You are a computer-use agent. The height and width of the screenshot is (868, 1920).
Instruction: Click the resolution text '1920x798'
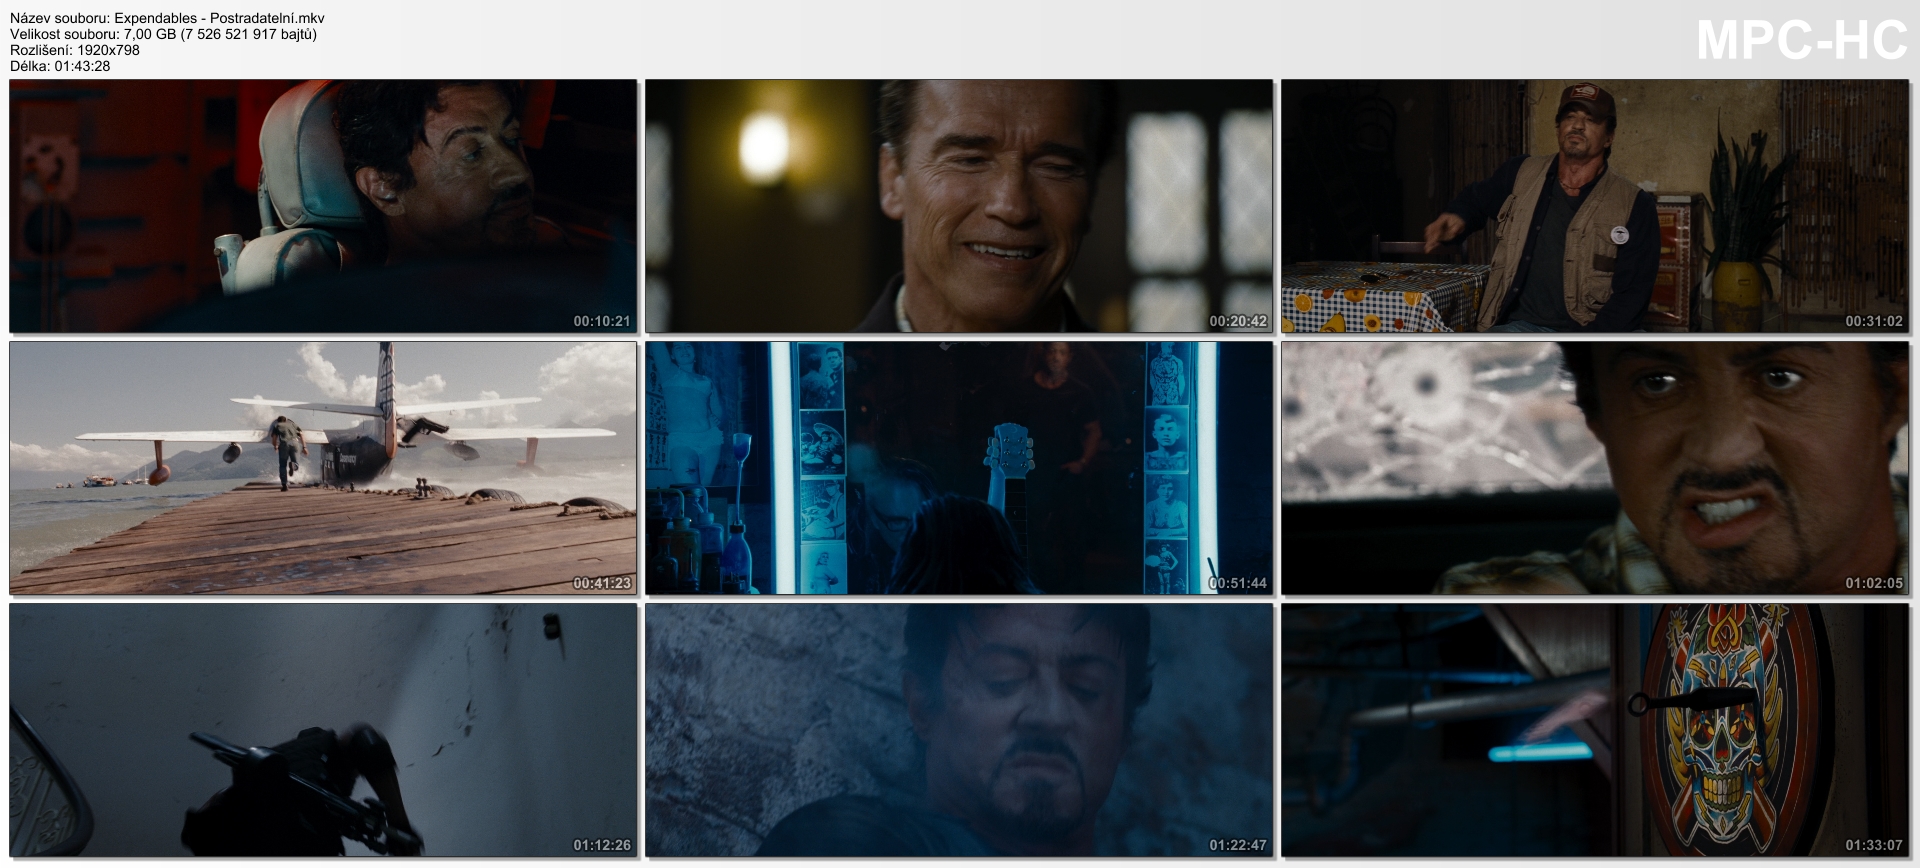tap(108, 50)
